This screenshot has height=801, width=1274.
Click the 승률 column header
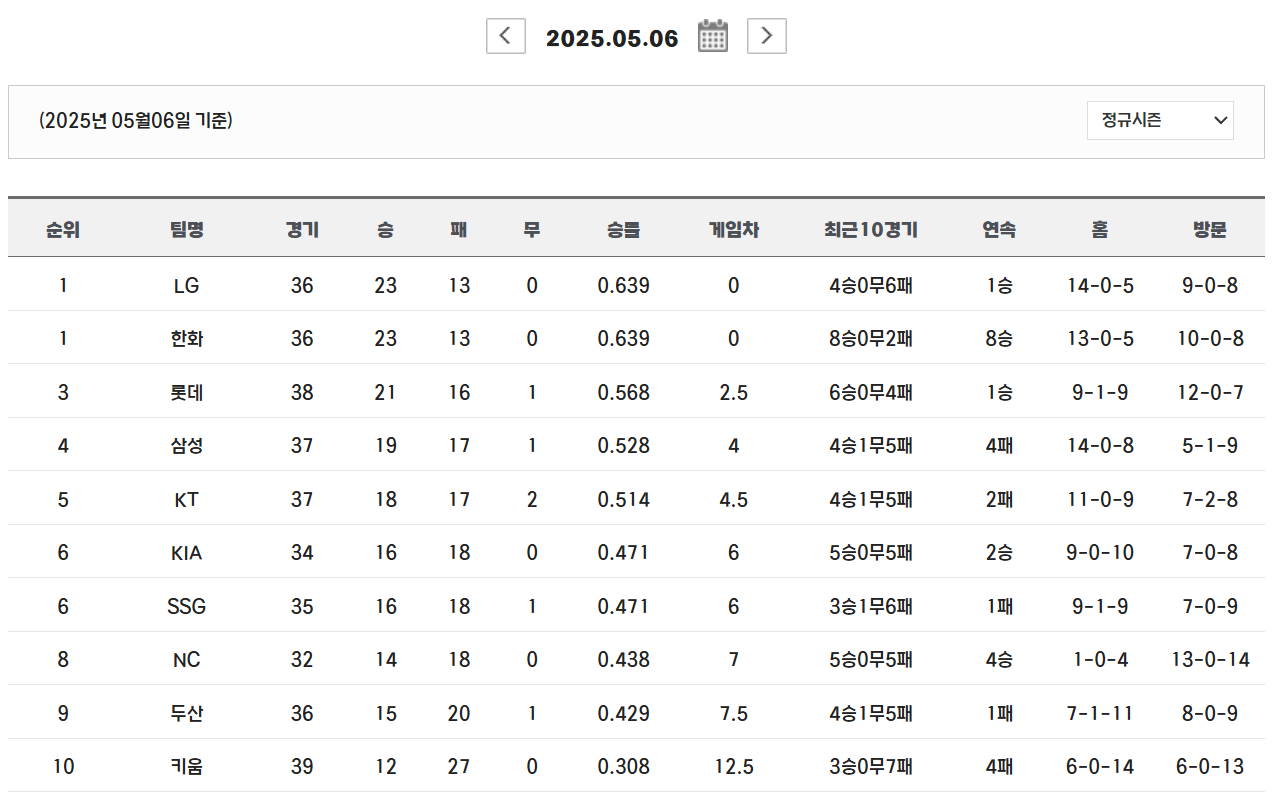(623, 230)
